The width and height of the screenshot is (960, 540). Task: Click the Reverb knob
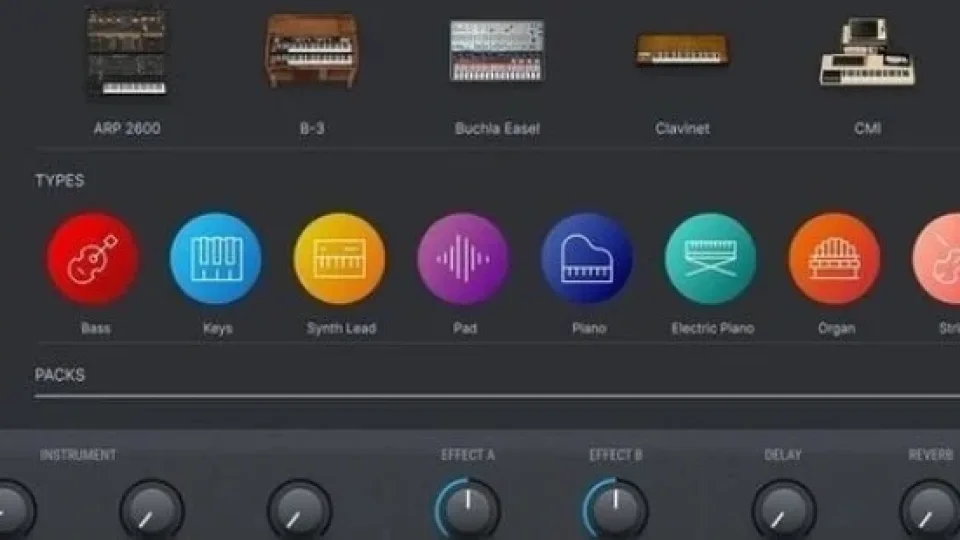pos(931,509)
